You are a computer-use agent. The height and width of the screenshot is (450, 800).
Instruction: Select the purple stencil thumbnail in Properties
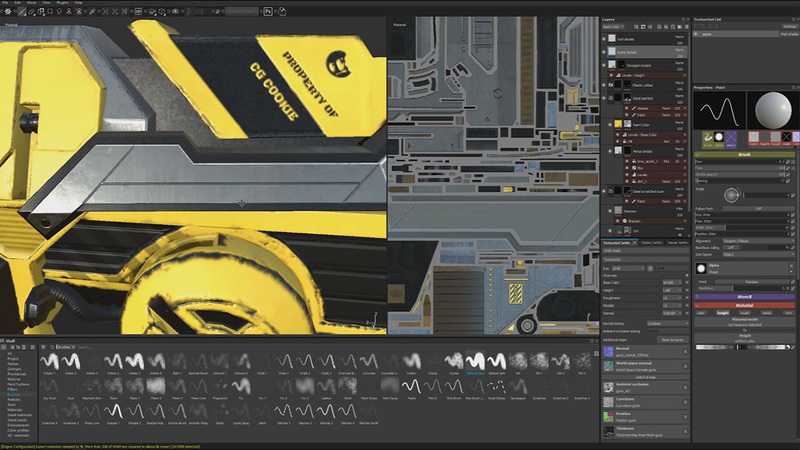tap(731, 137)
